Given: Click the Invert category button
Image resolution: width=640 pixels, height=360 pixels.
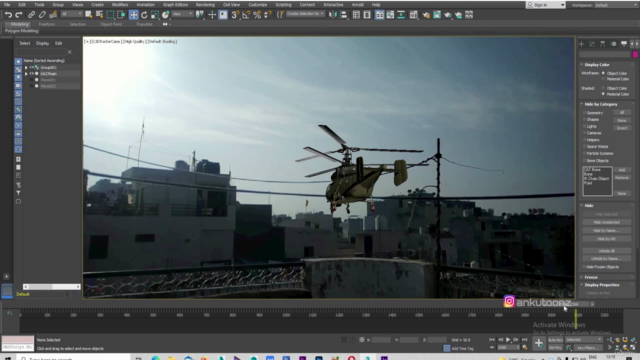Looking at the screenshot, I should (x=622, y=128).
